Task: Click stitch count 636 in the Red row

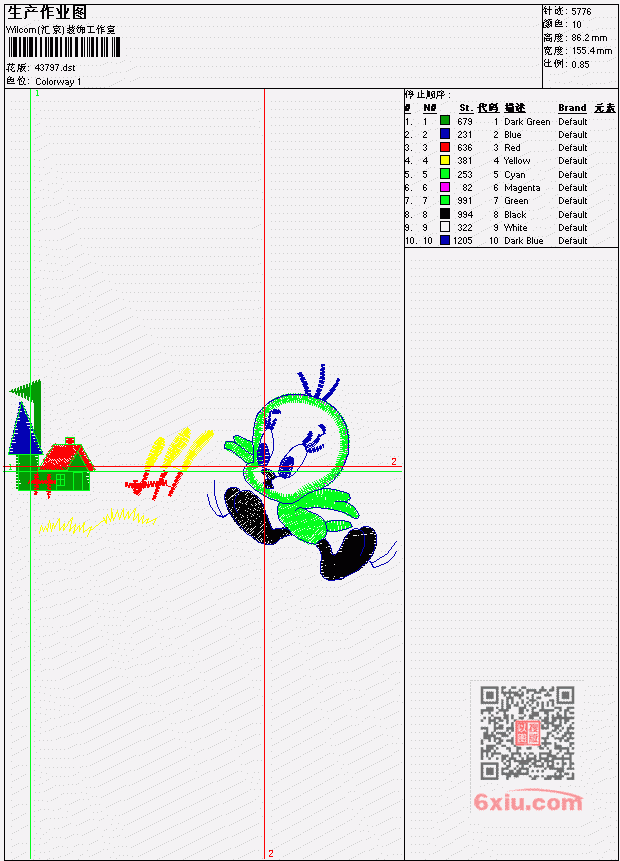Action: click(465, 148)
